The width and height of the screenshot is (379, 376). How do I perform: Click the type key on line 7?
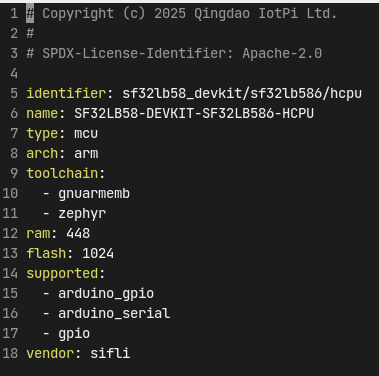(42, 134)
